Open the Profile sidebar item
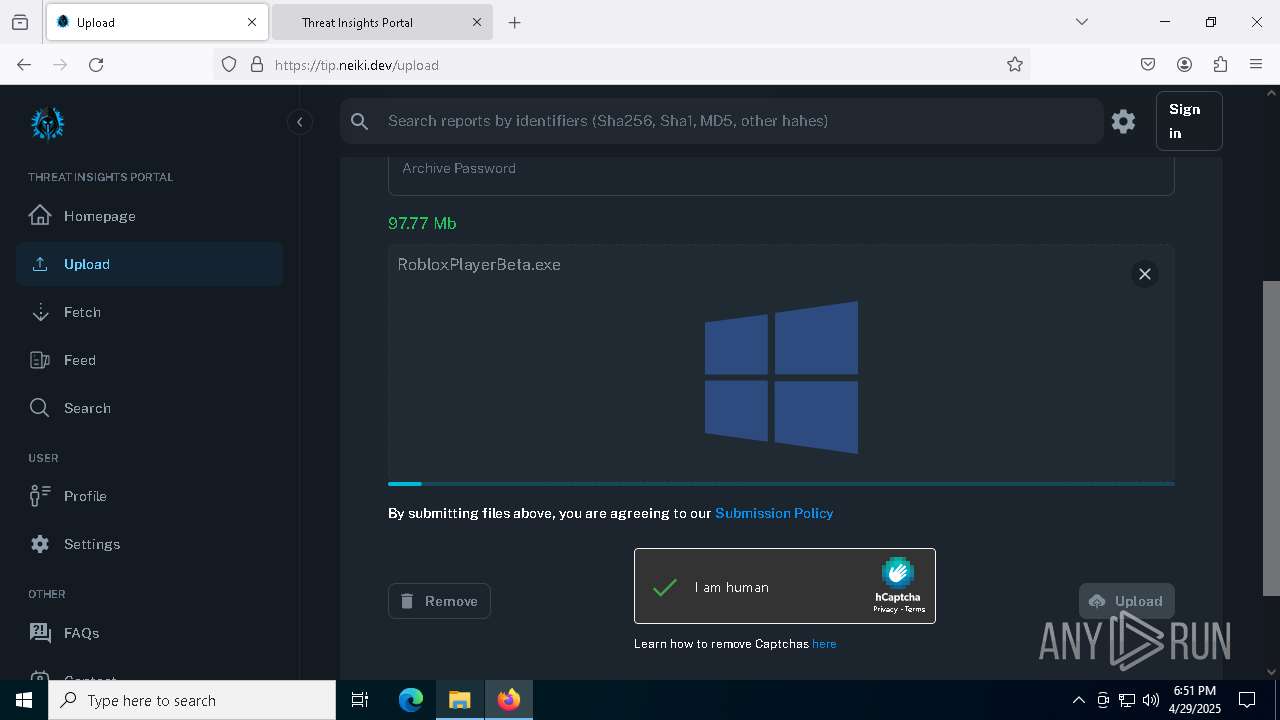 point(149,496)
